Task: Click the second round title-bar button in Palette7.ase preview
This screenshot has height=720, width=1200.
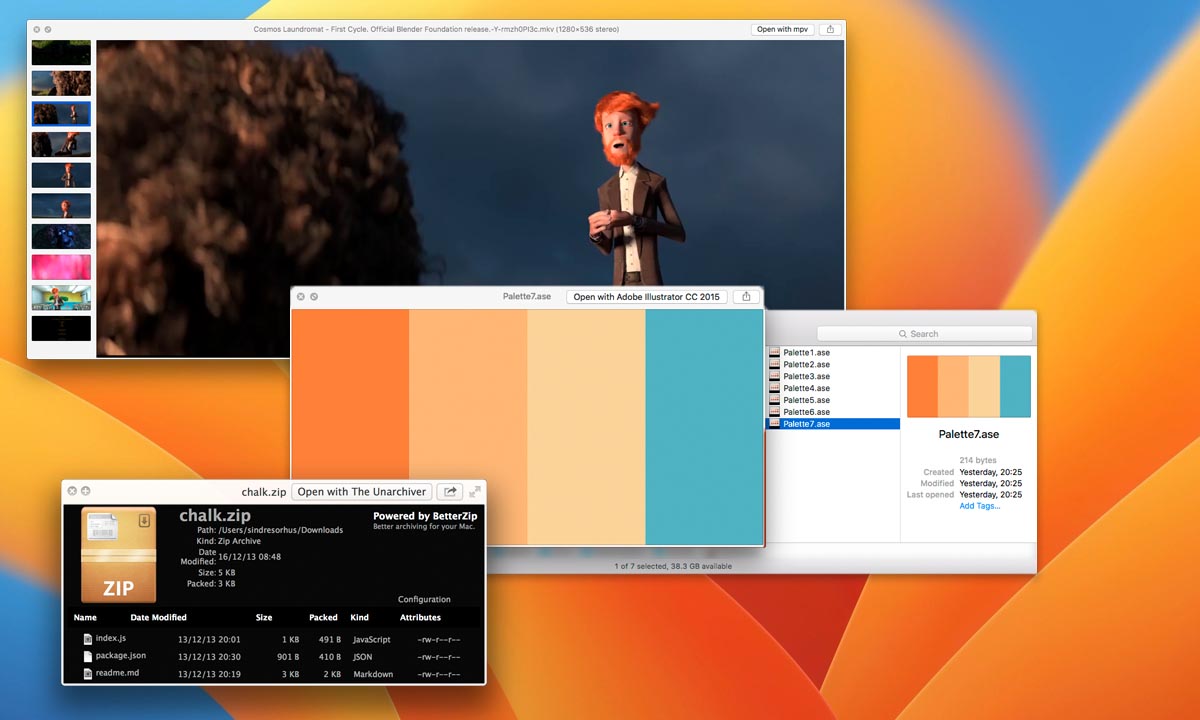Action: 314,297
